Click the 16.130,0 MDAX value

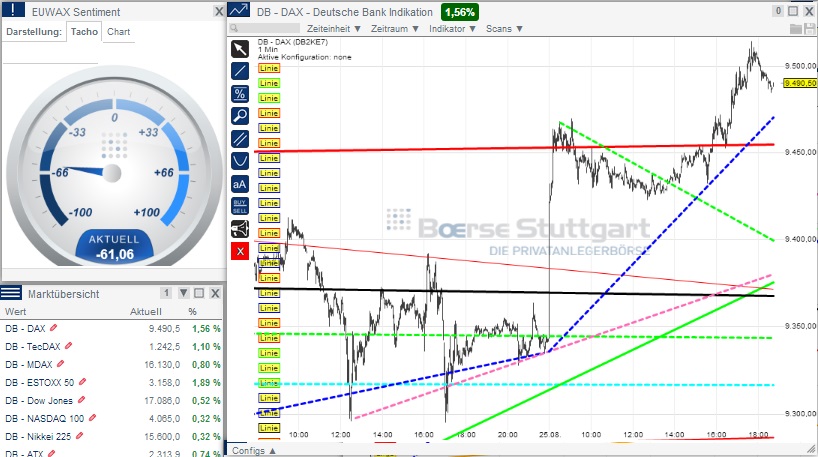coord(162,364)
